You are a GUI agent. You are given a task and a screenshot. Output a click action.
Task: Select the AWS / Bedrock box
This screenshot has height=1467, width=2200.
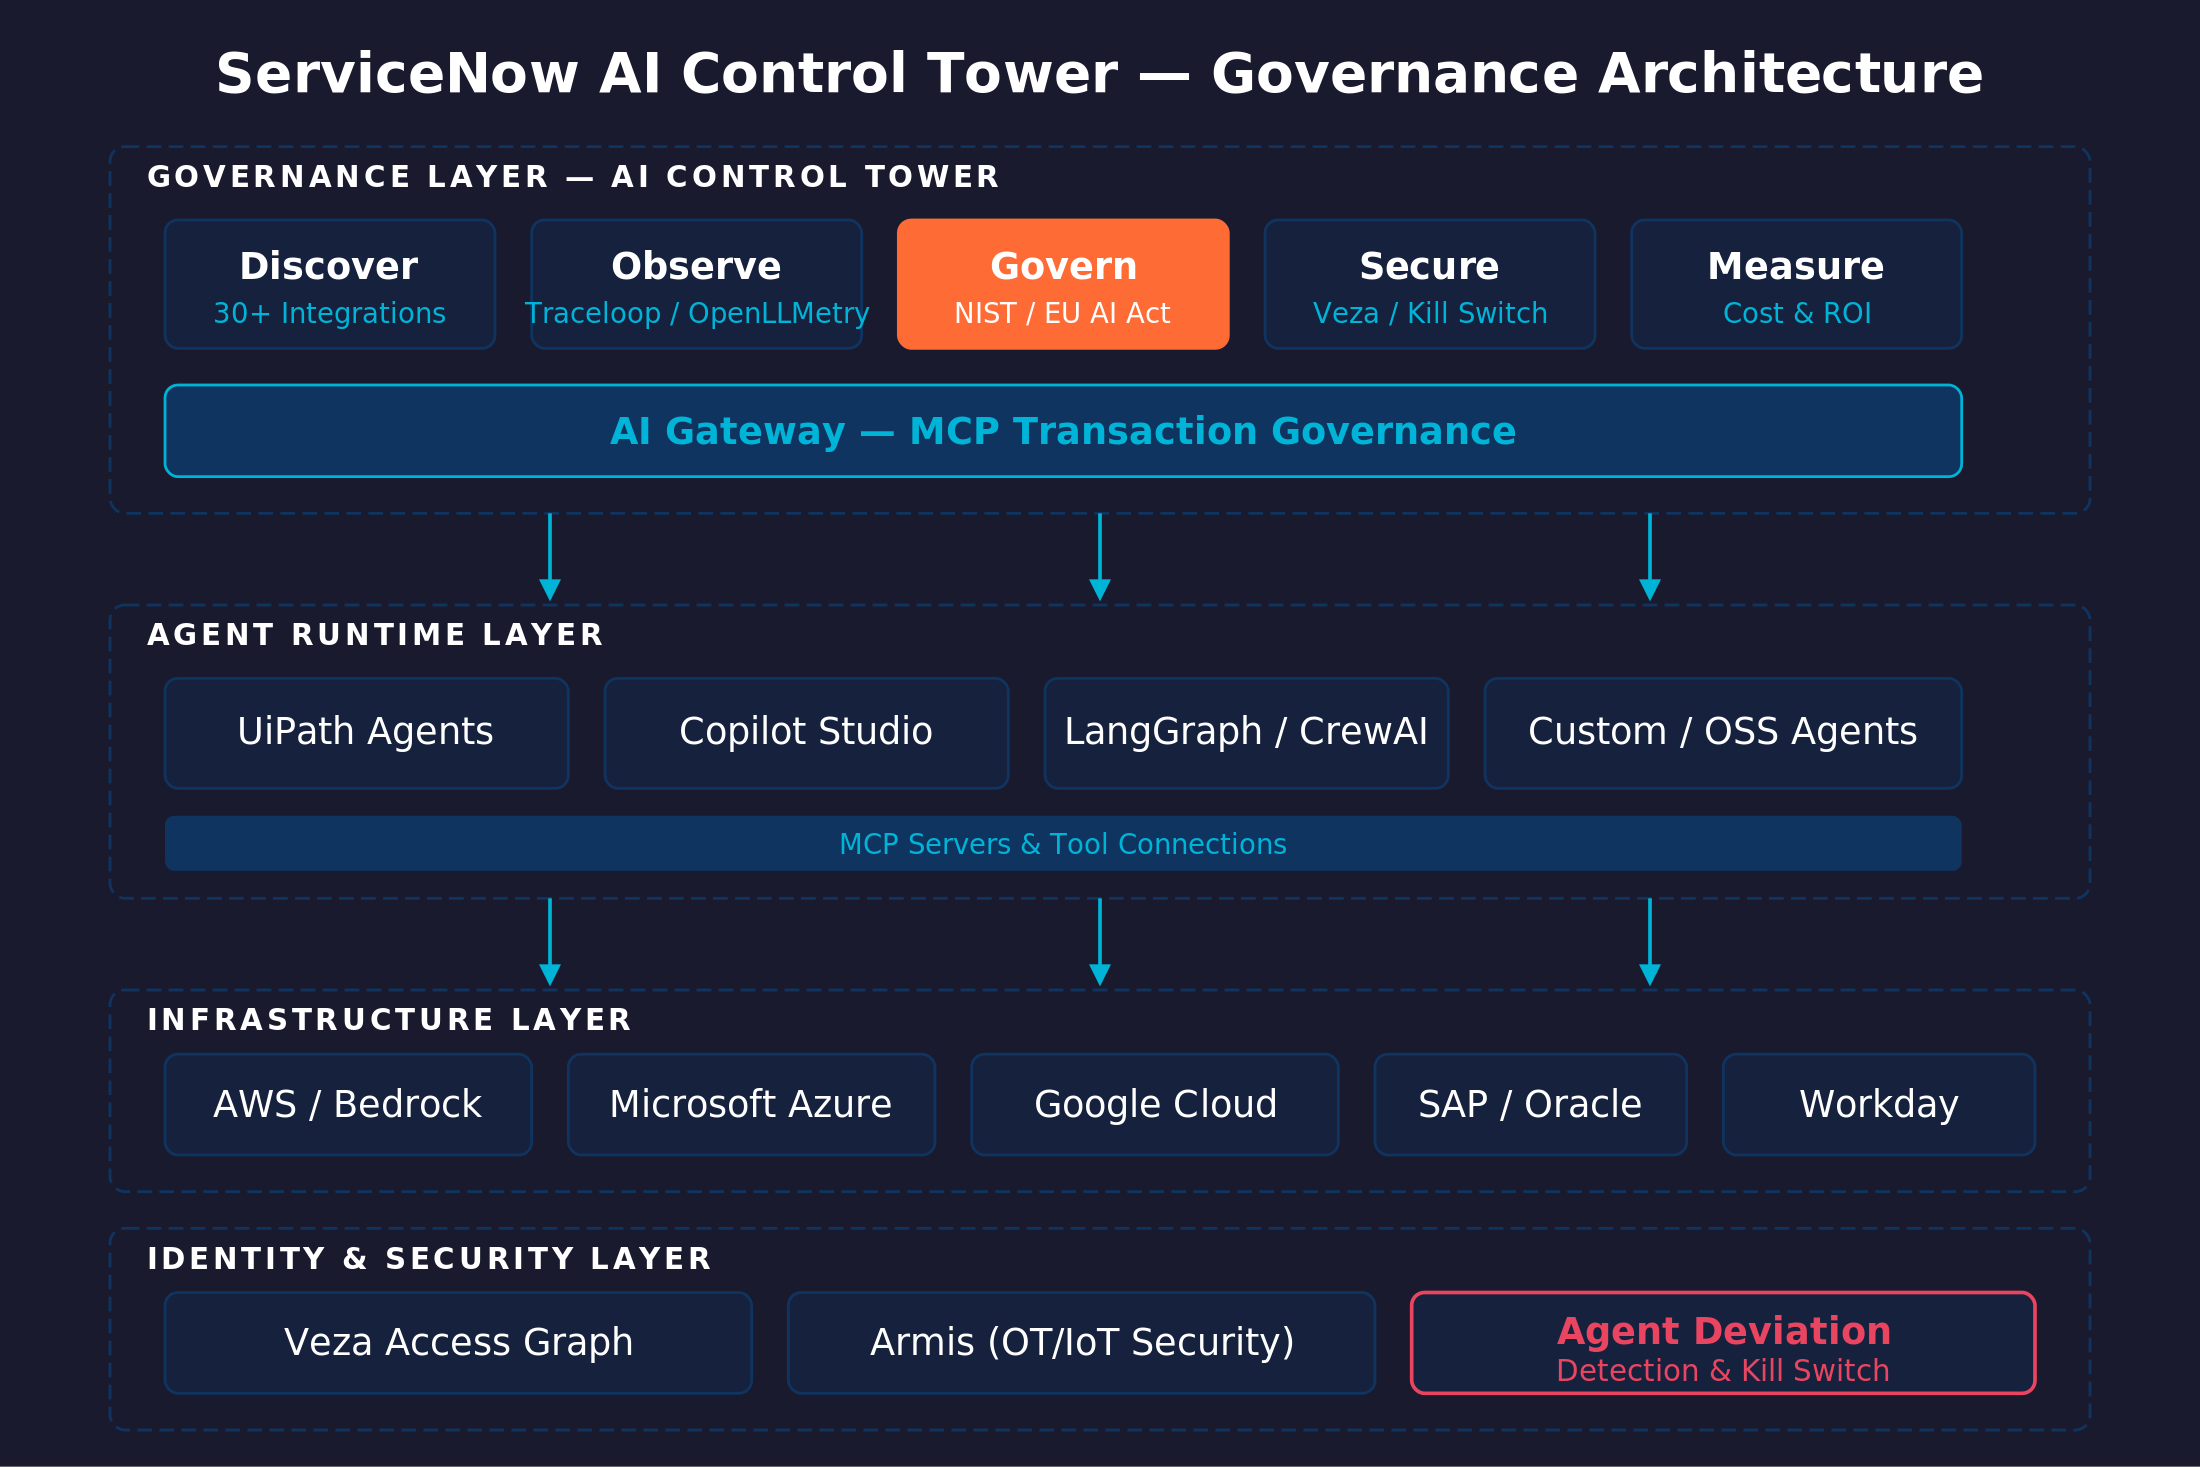(348, 1104)
